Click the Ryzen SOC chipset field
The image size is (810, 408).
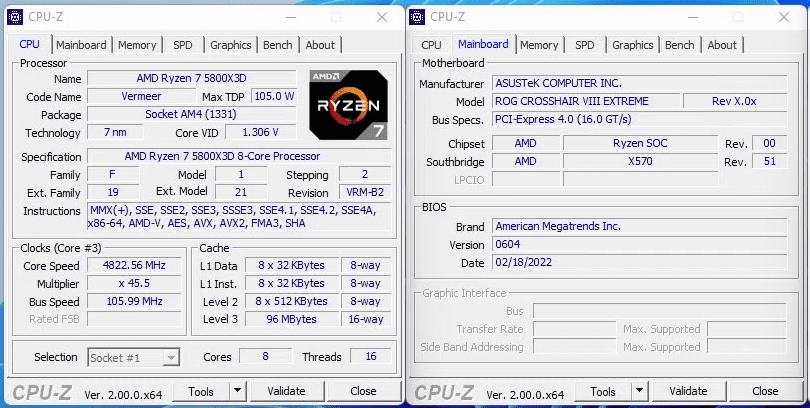click(640, 144)
